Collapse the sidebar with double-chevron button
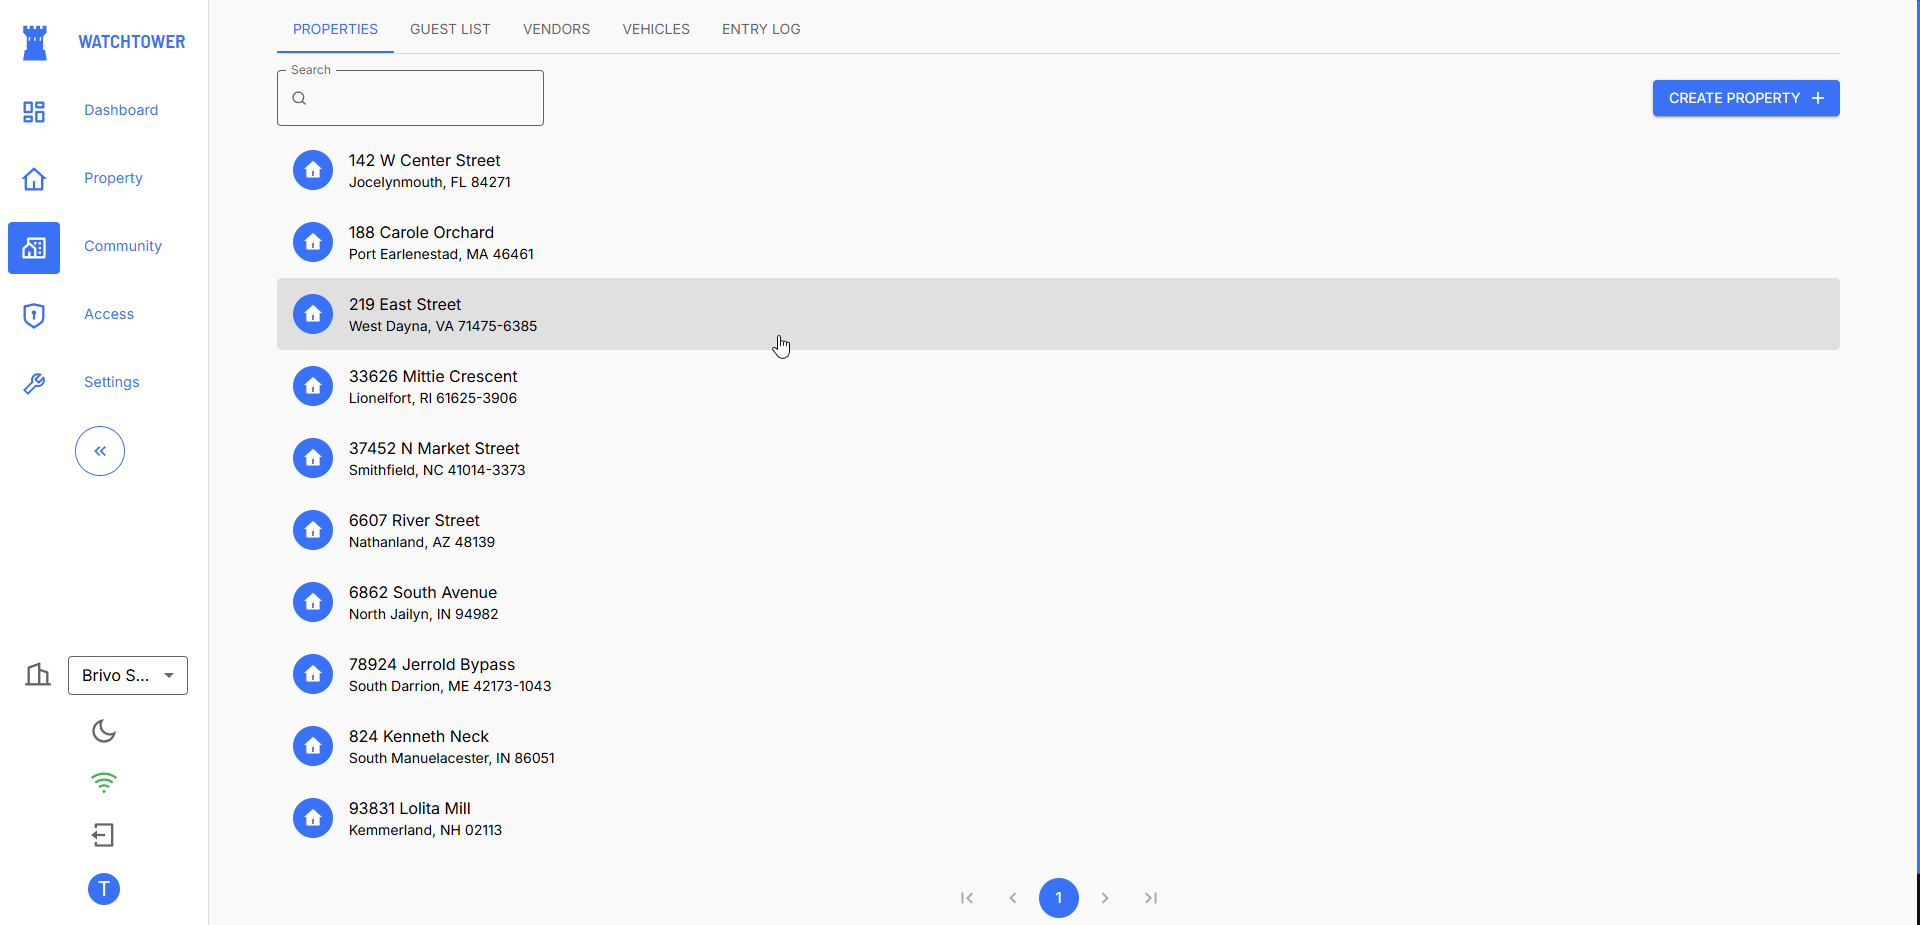Viewport: 1920px width, 925px height. click(x=100, y=451)
